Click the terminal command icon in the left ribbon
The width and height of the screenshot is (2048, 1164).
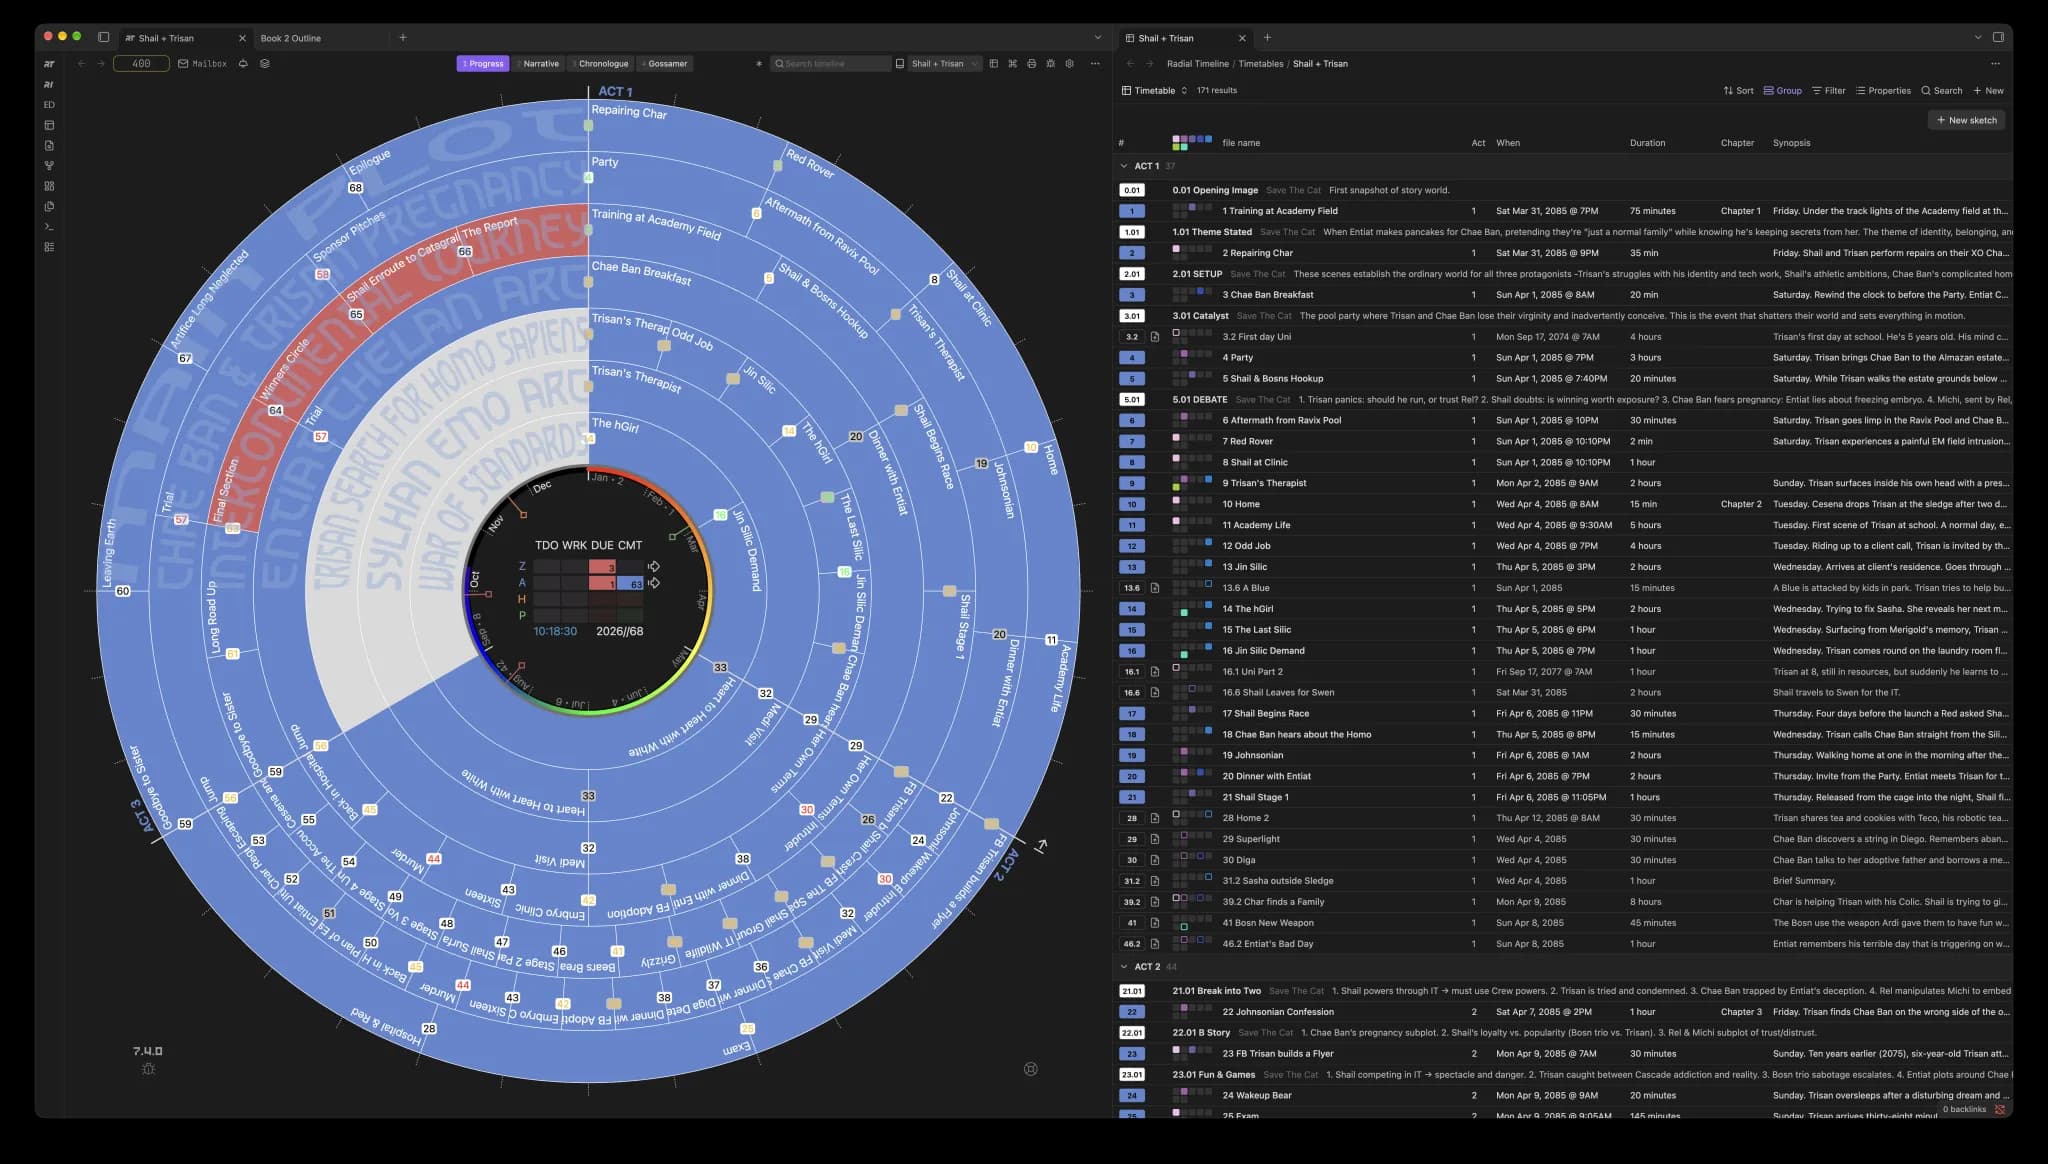click(x=49, y=227)
